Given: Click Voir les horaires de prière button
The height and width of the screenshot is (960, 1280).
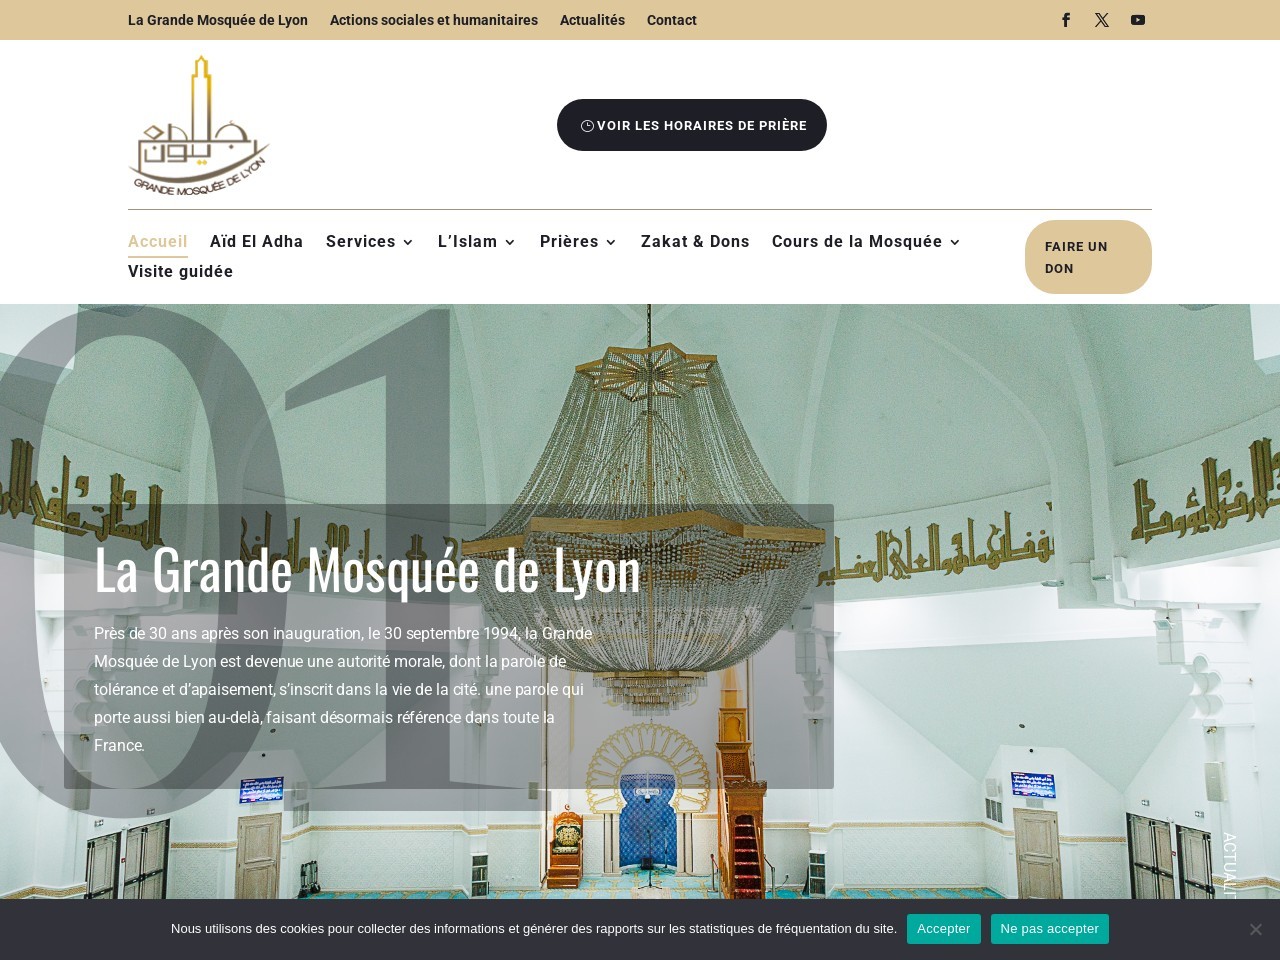Looking at the screenshot, I should coord(692,125).
